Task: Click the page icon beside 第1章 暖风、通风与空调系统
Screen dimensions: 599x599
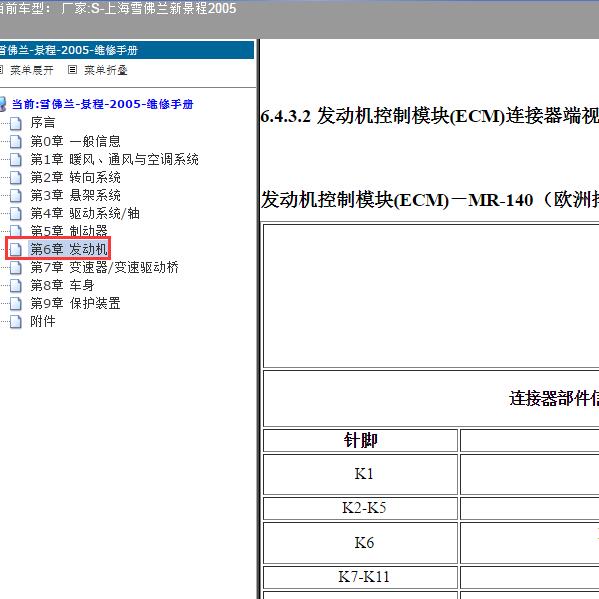Action: pyautogui.click(x=16, y=159)
